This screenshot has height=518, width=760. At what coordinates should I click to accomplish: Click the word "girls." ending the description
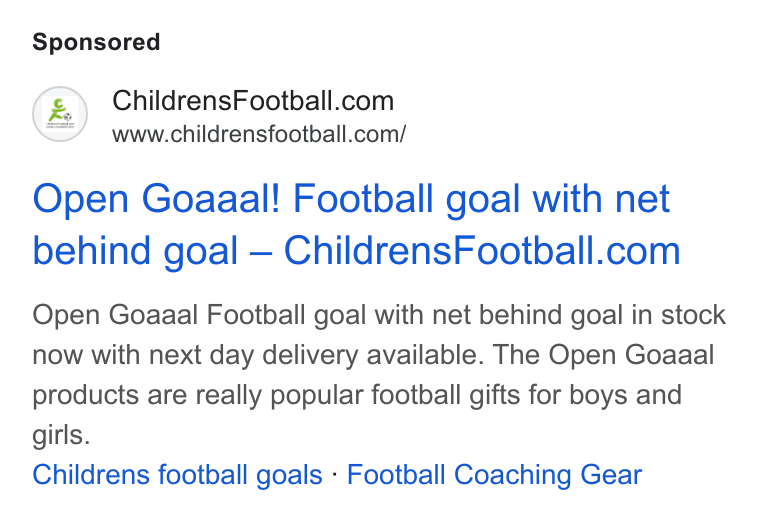point(61,435)
